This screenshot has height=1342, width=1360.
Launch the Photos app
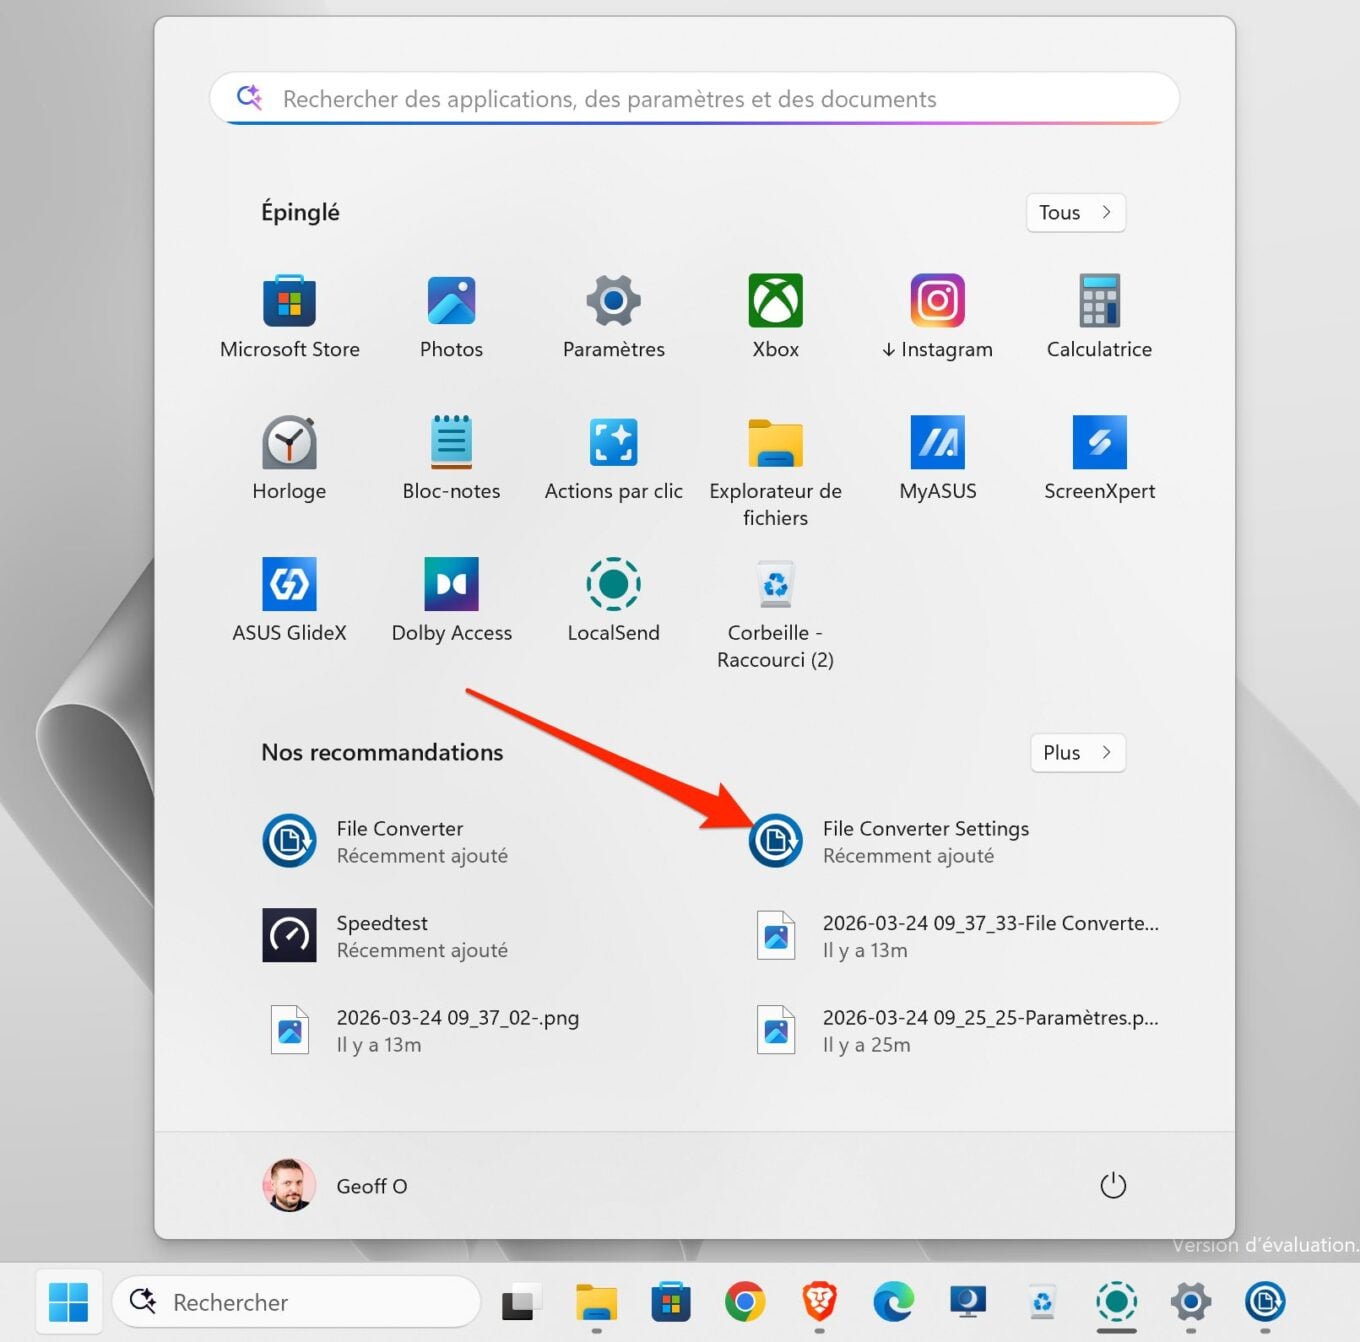(451, 316)
